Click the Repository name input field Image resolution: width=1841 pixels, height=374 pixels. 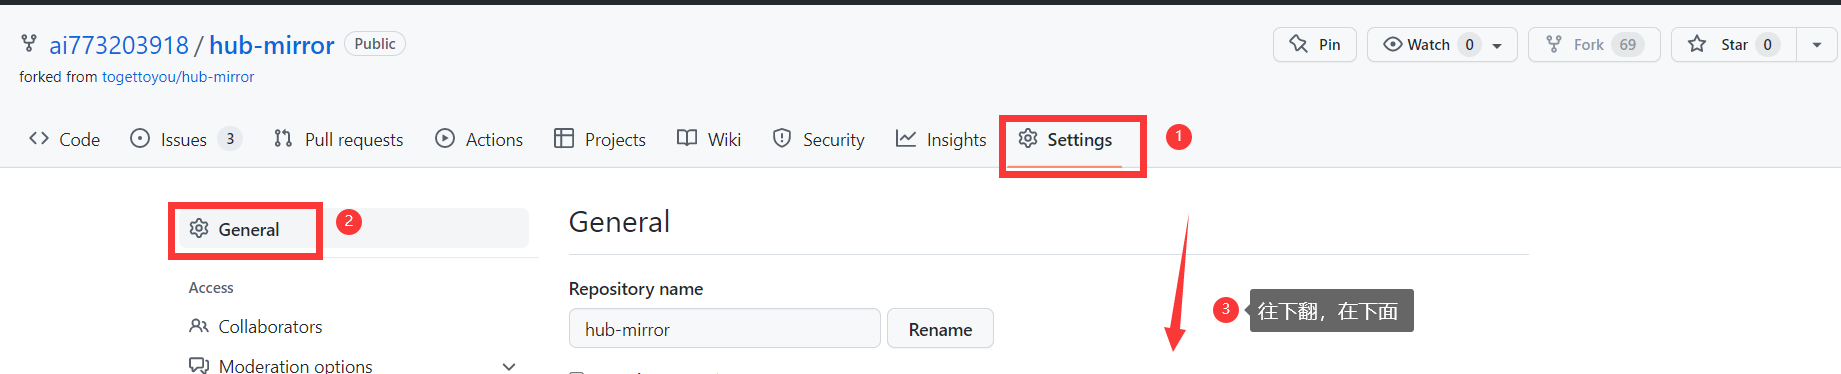[x=724, y=329]
